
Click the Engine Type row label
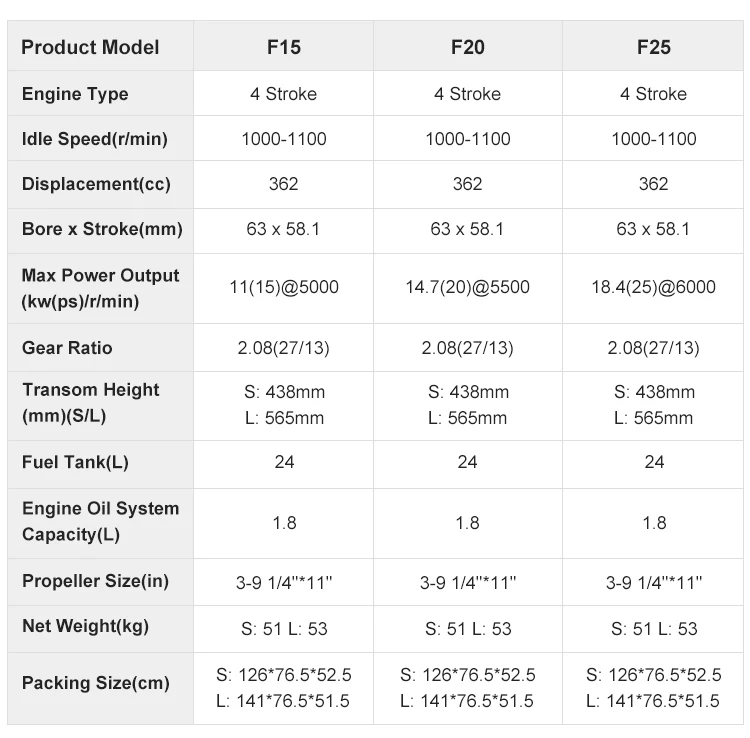coord(75,94)
